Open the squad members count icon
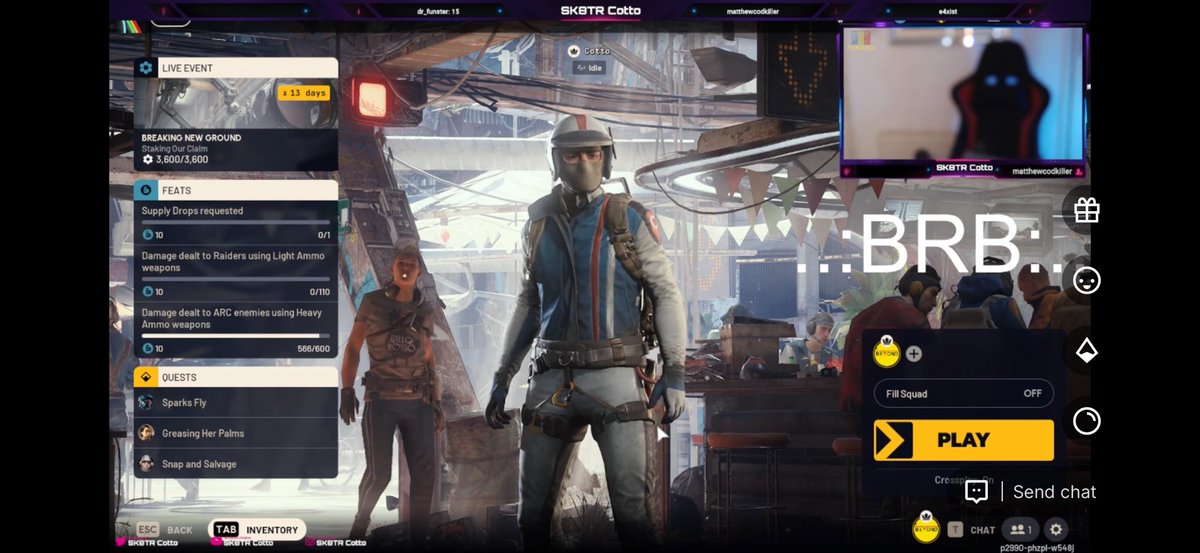The width and height of the screenshot is (1200, 553). [1021, 530]
